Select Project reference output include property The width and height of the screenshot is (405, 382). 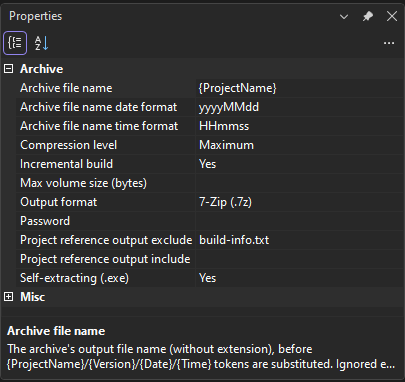pyautogui.click(x=106, y=259)
